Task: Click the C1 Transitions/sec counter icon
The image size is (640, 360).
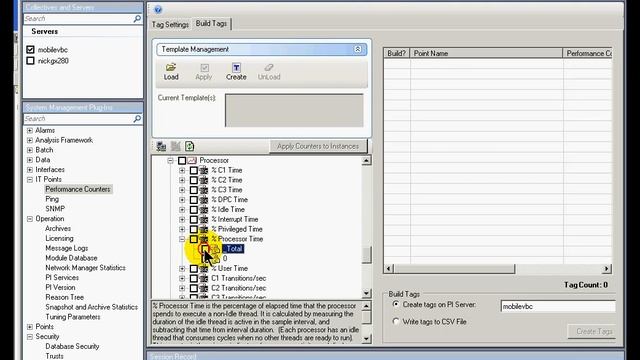Action: [204, 278]
